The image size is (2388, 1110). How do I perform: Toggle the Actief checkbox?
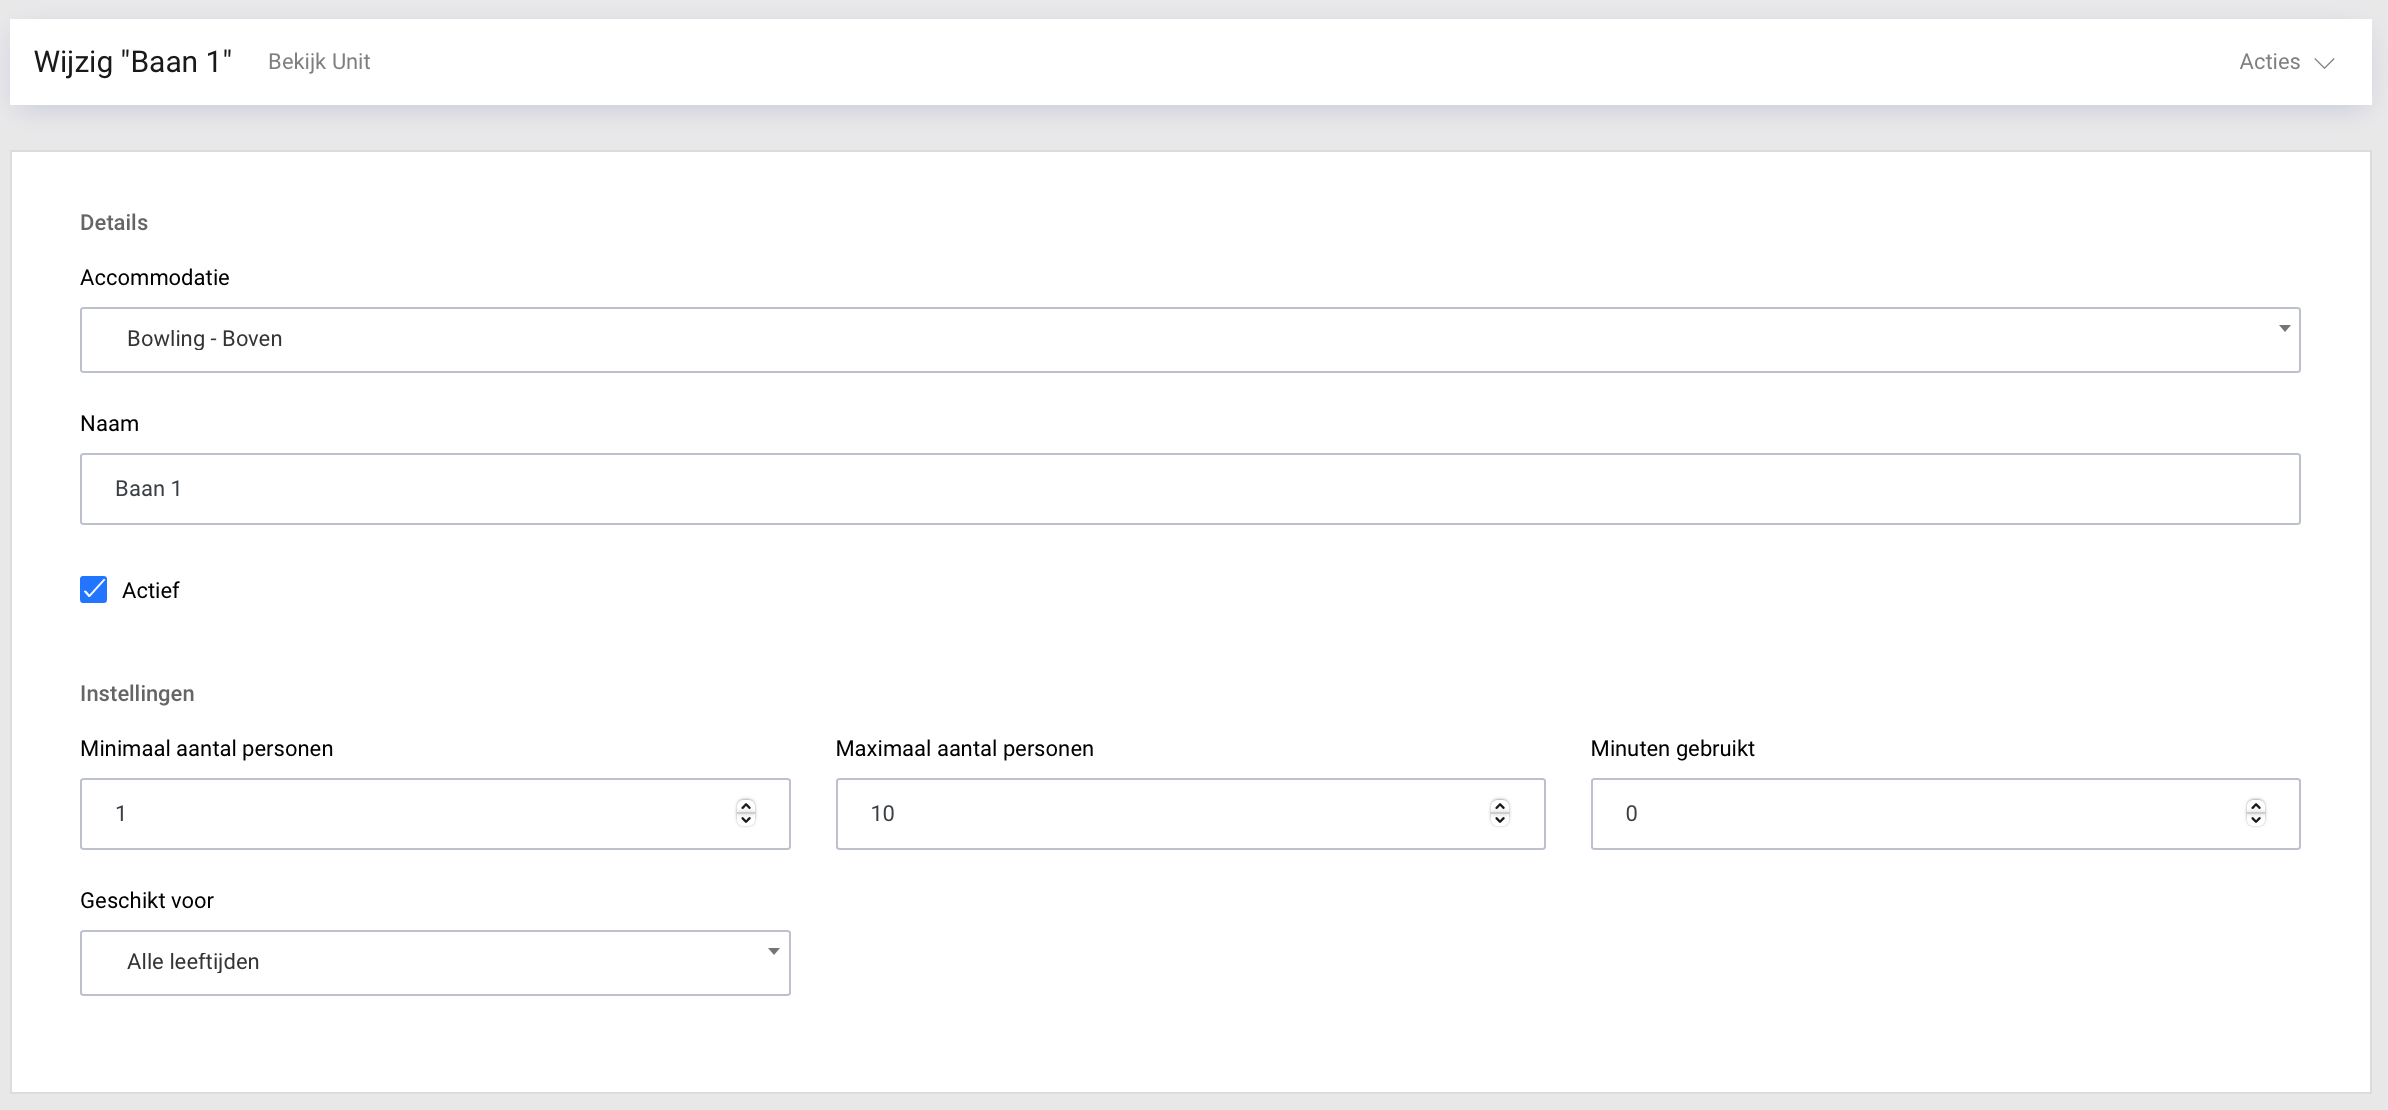tap(94, 590)
